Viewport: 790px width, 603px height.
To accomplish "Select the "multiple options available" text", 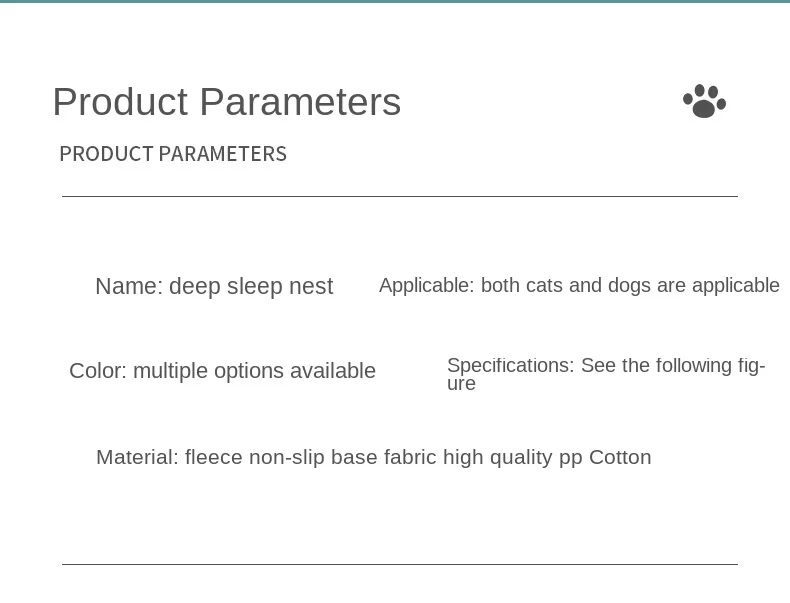I will (x=254, y=371).
